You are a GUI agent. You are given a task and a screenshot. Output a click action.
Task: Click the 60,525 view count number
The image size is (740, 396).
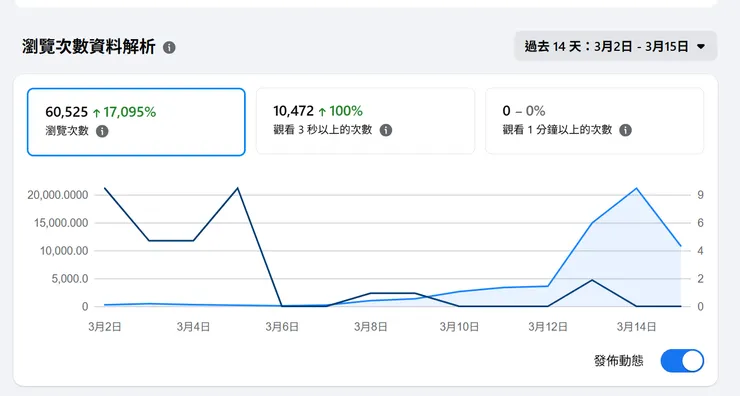[x=67, y=112]
